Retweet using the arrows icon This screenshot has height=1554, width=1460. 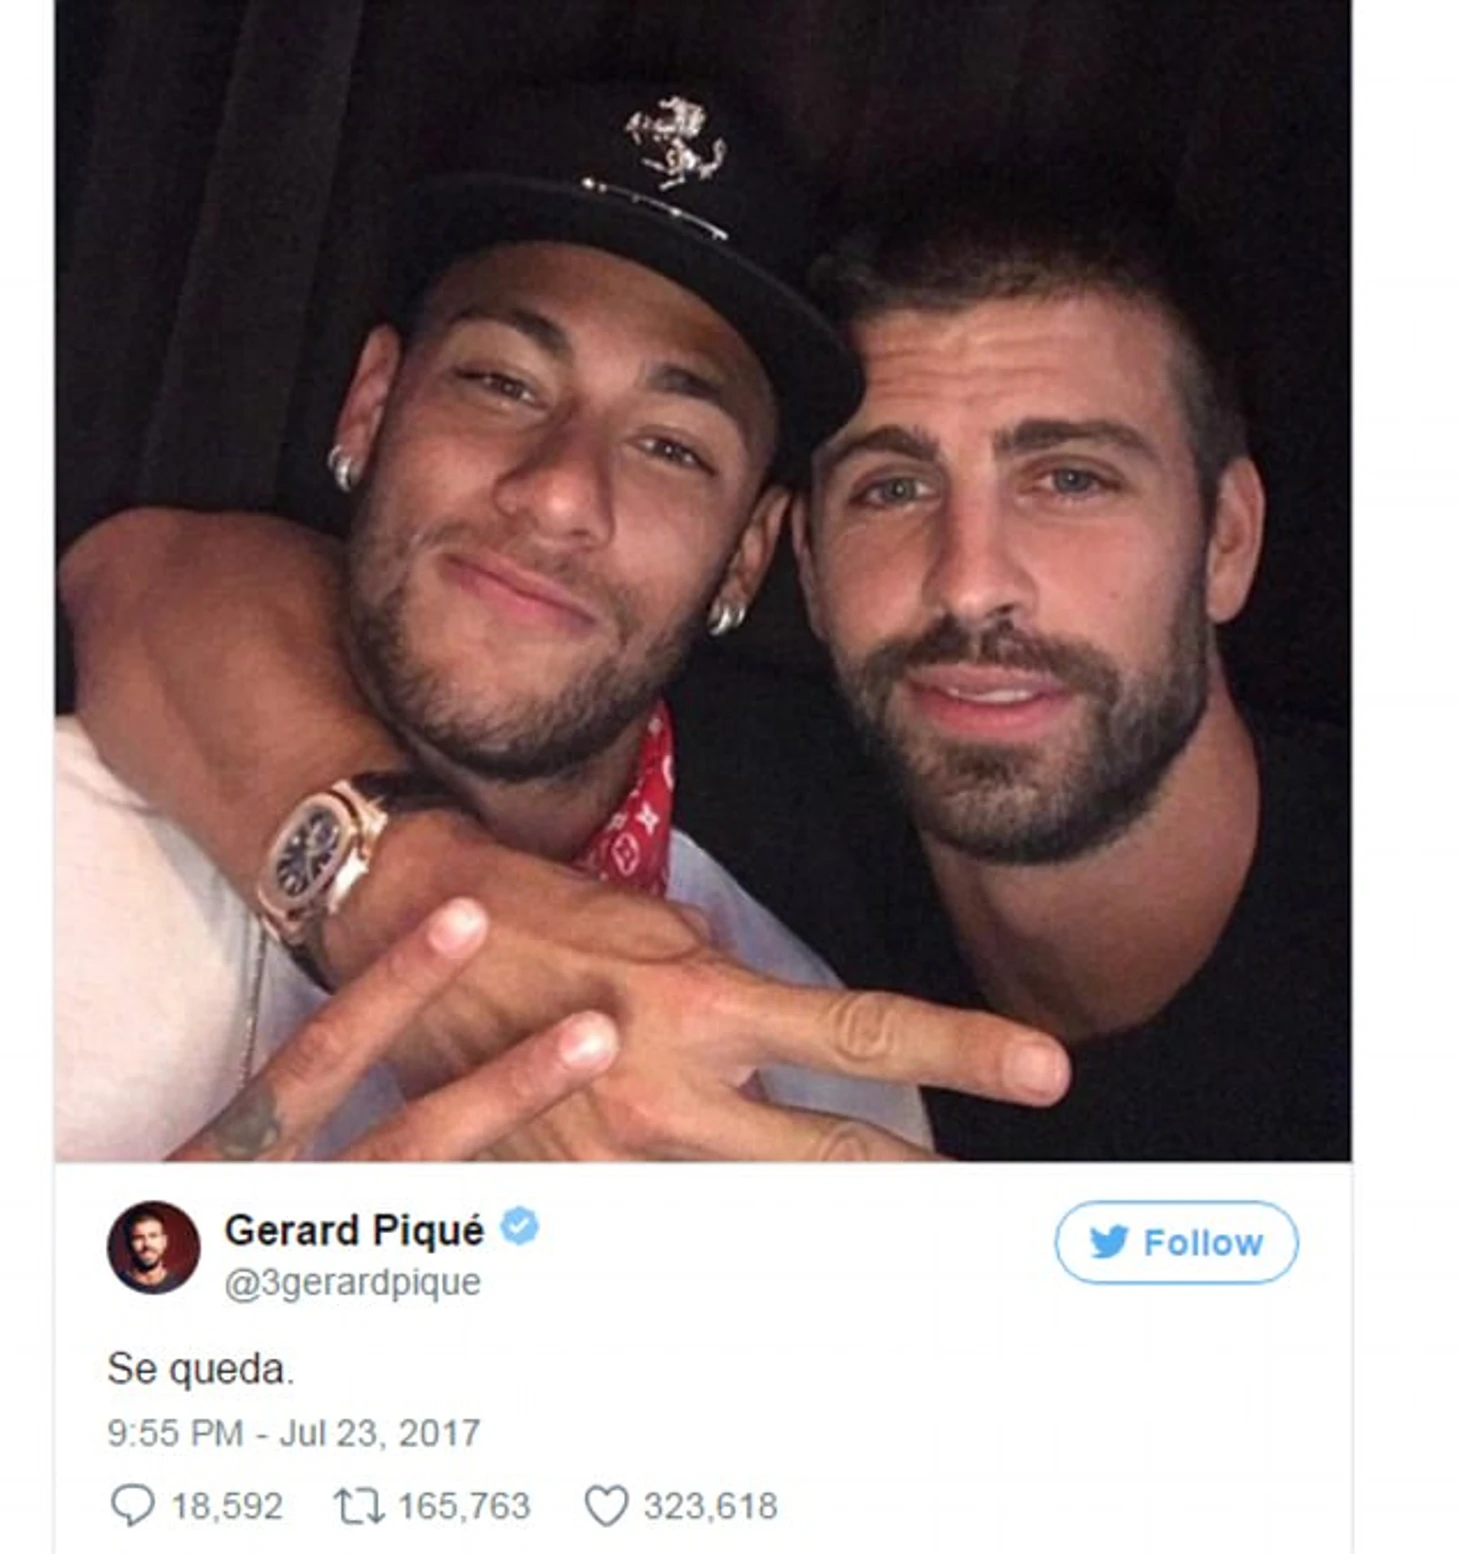tap(359, 1506)
